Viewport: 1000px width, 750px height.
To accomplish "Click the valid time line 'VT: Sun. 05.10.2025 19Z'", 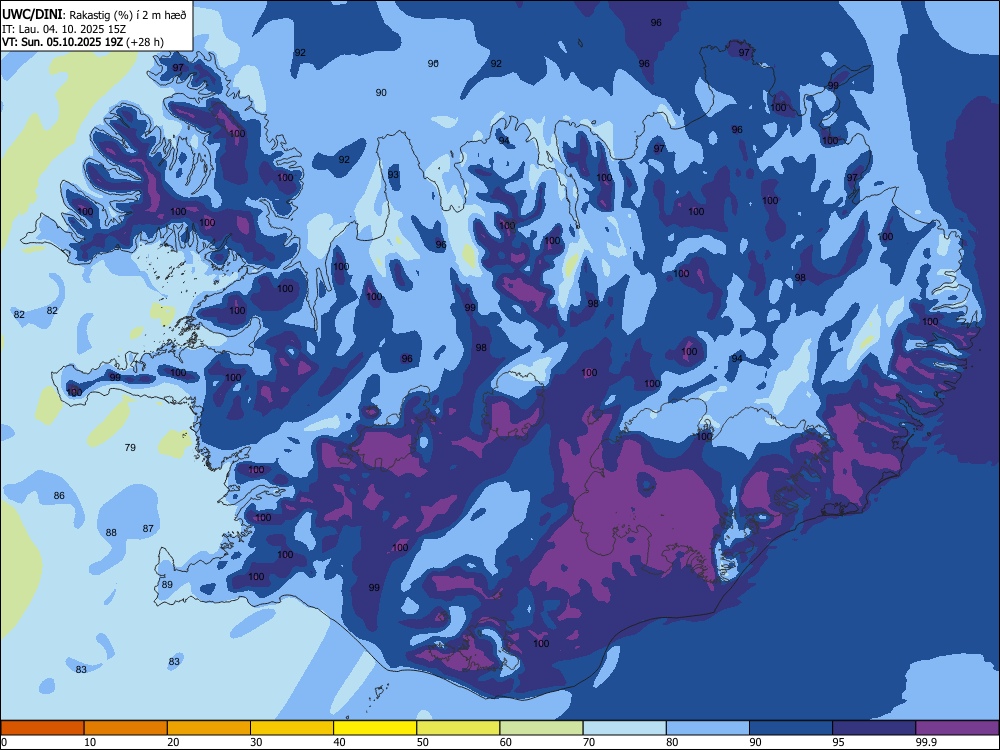I will pyautogui.click(x=62, y=42).
